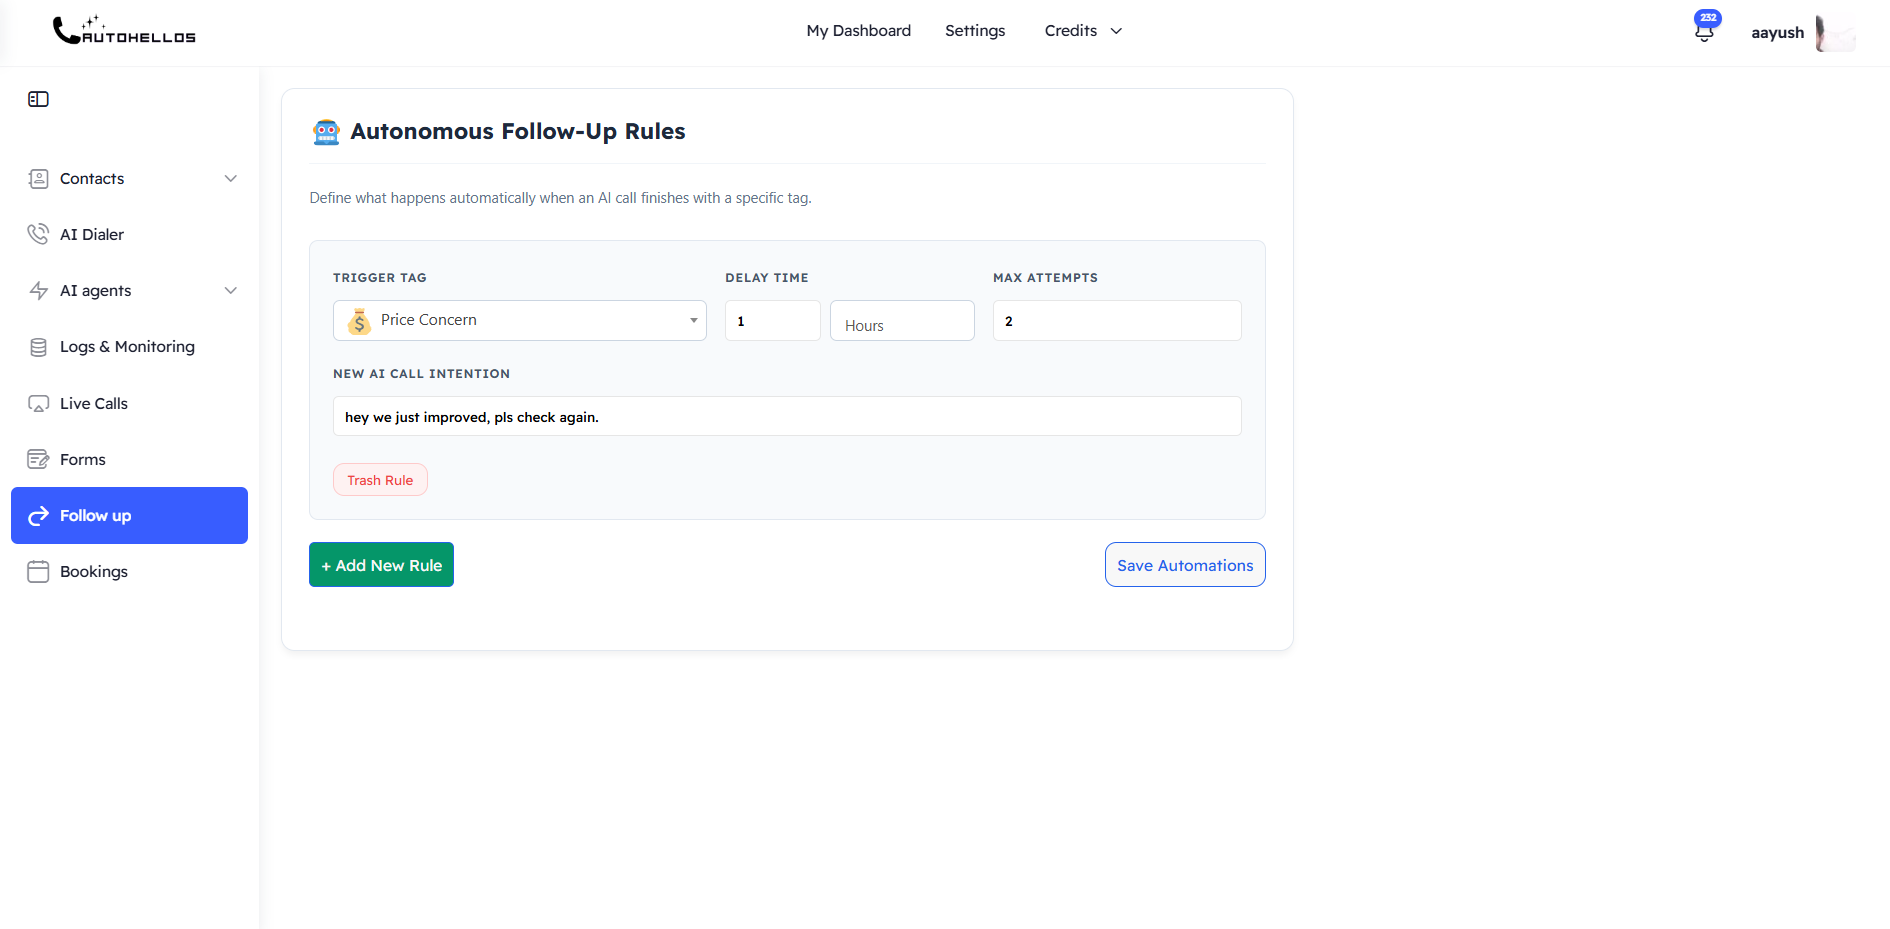Open the Hours delay unit selector
Viewport: 1890px width, 929px height.
click(902, 321)
